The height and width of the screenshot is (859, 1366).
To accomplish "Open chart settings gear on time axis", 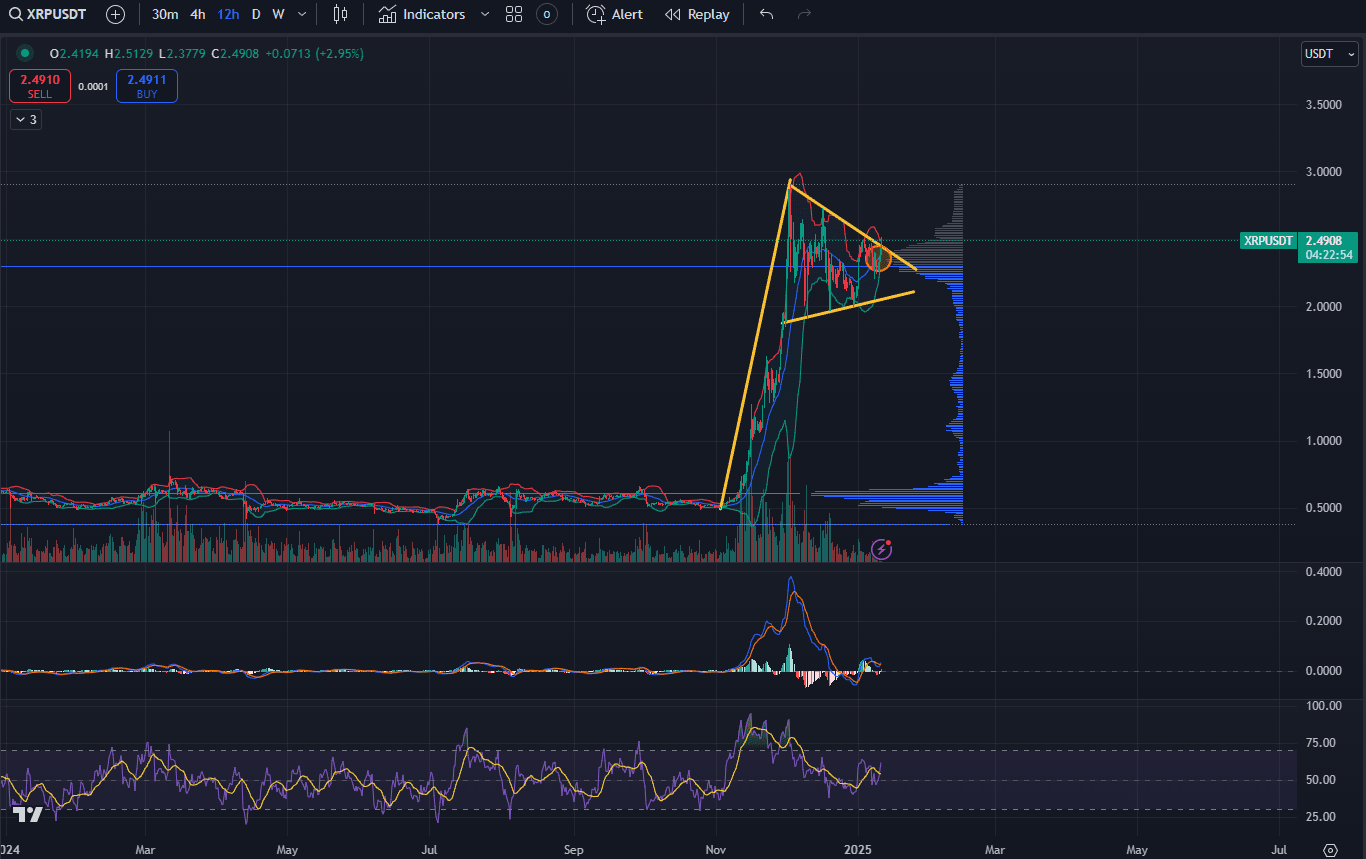I will tap(1330, 850).
